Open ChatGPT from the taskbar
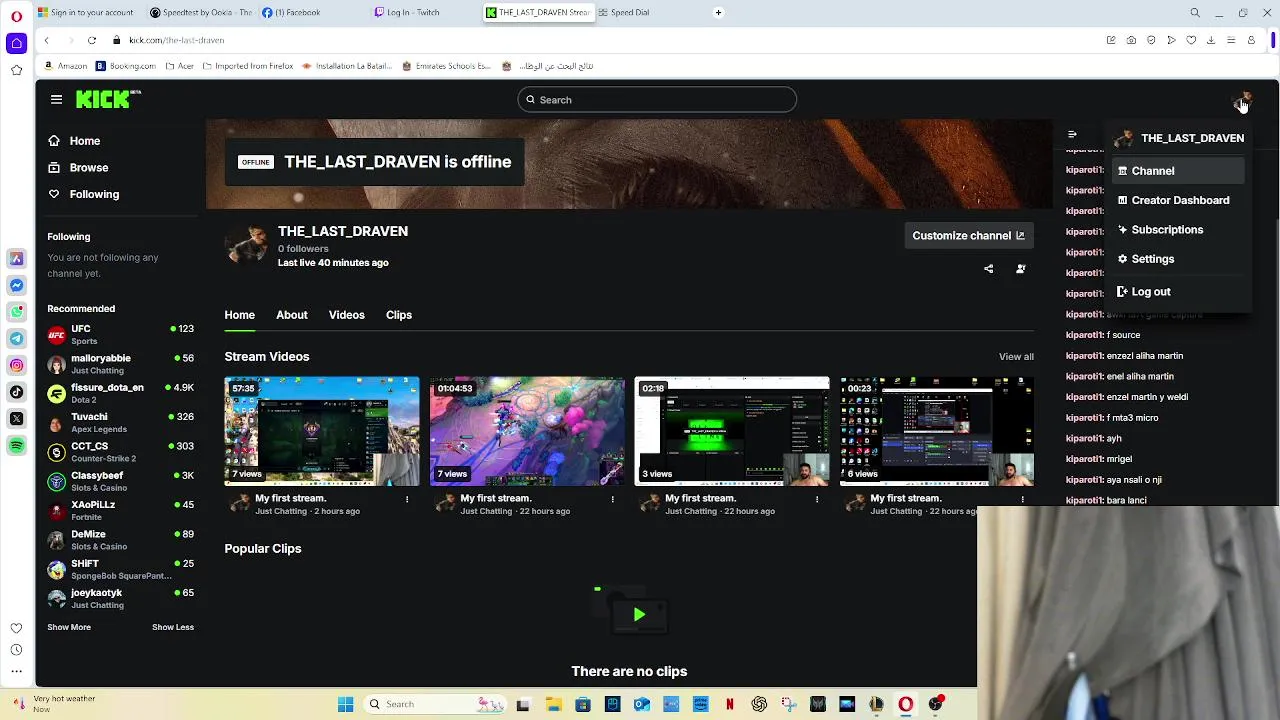The width and height of the screenshot is (1280, 720). tap(759, 704)
